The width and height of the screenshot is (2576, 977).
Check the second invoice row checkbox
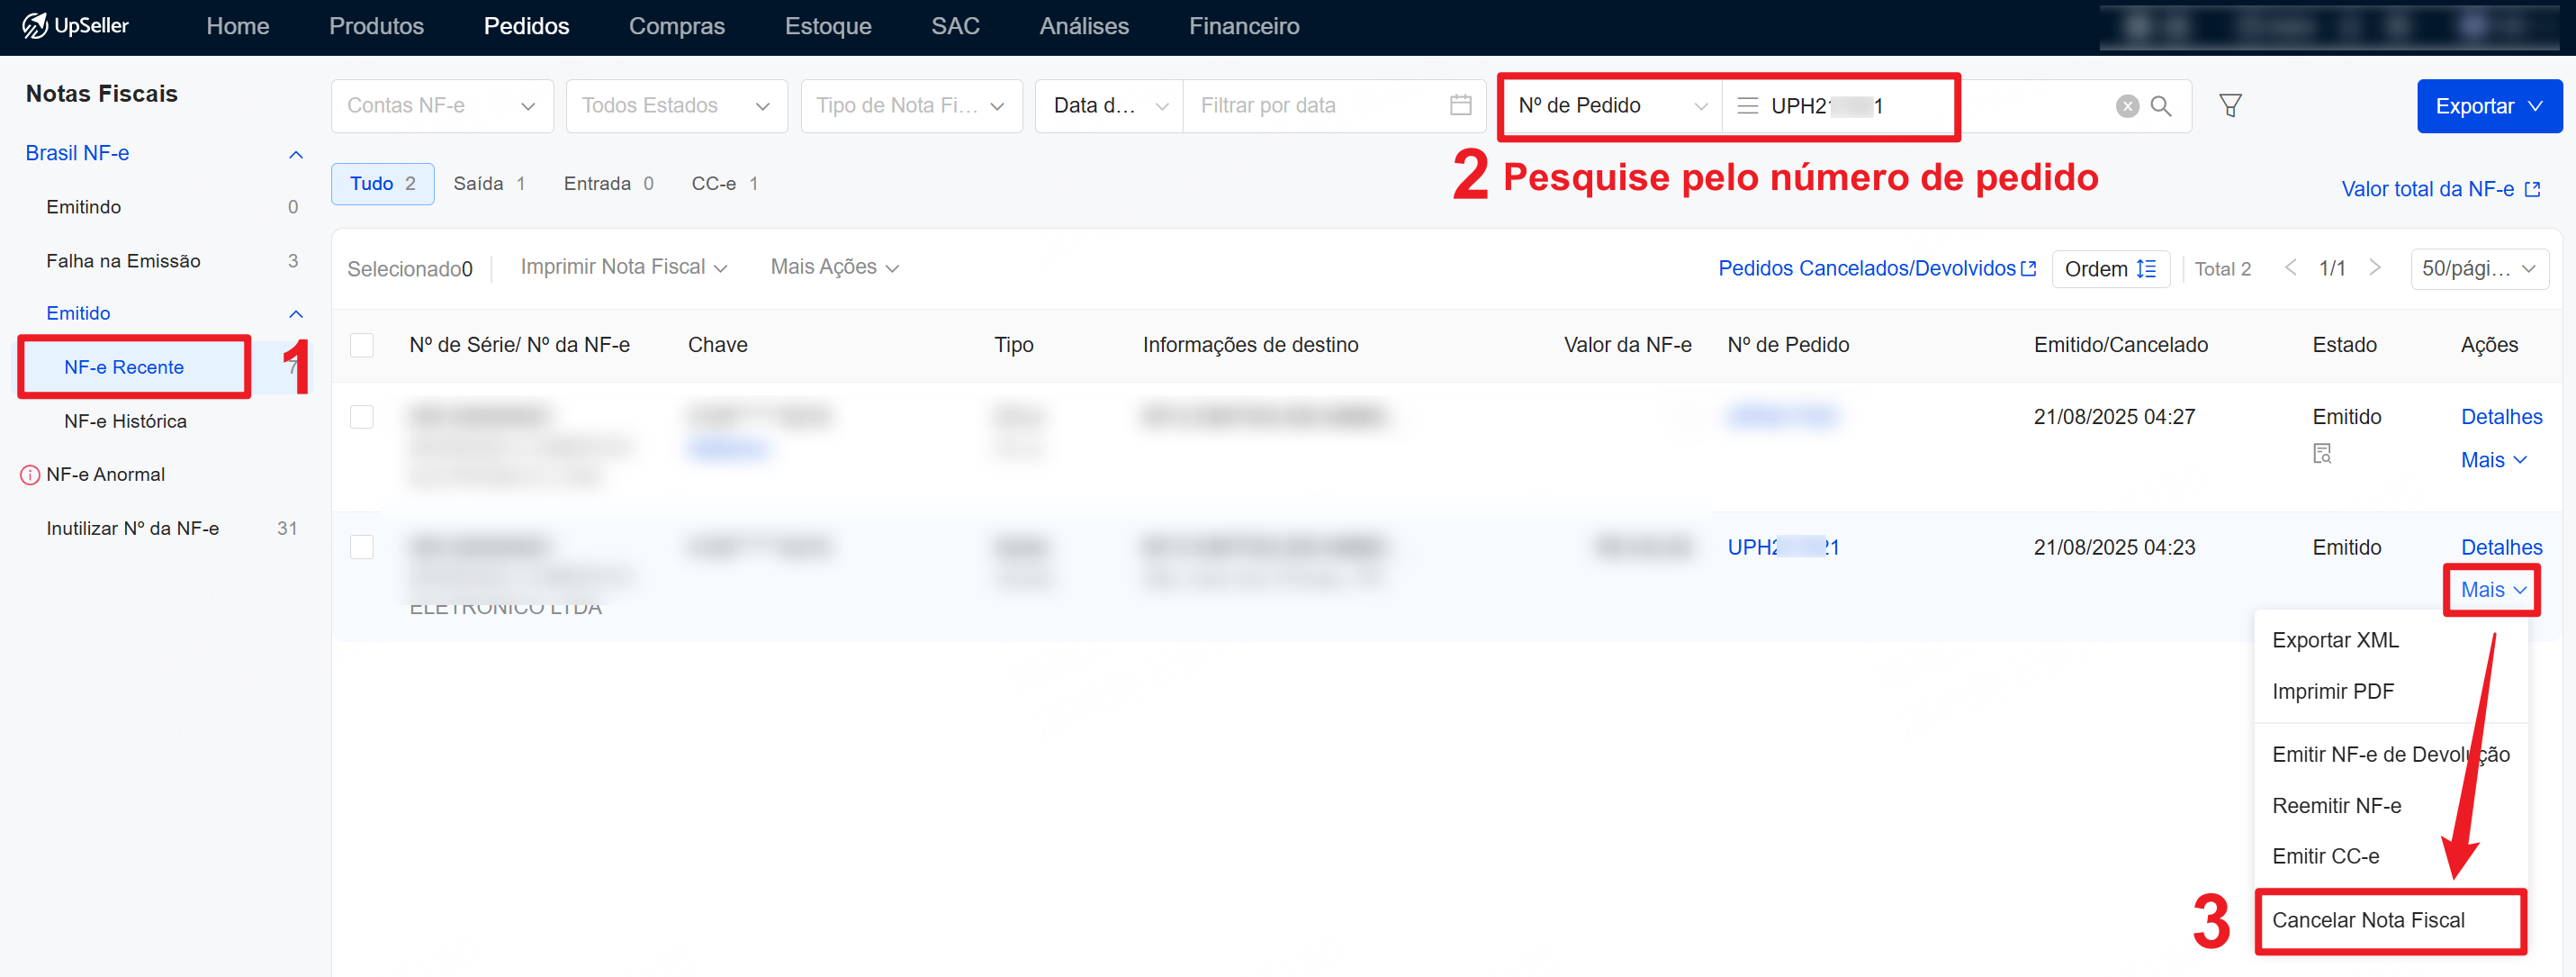click(x=362, y=547)
